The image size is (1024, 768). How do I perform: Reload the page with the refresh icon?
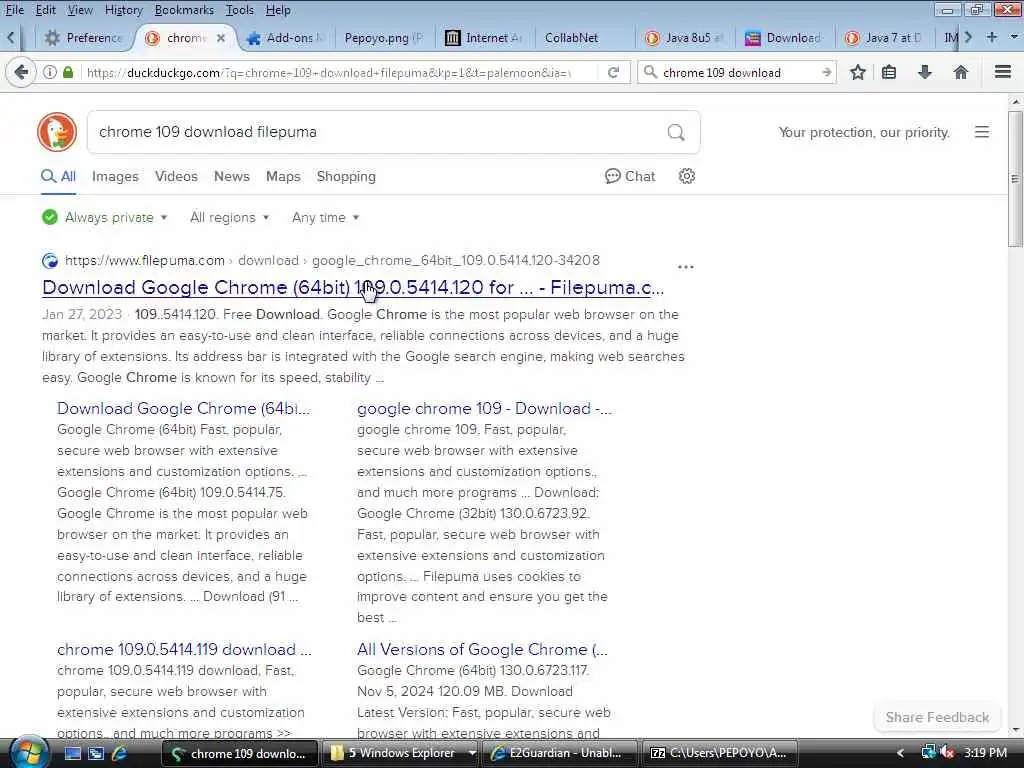pos(613,72)
